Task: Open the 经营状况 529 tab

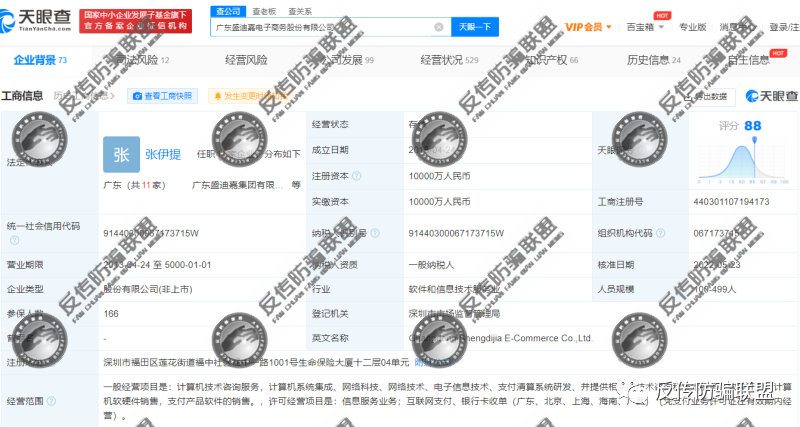Action: tap(449, 60)
